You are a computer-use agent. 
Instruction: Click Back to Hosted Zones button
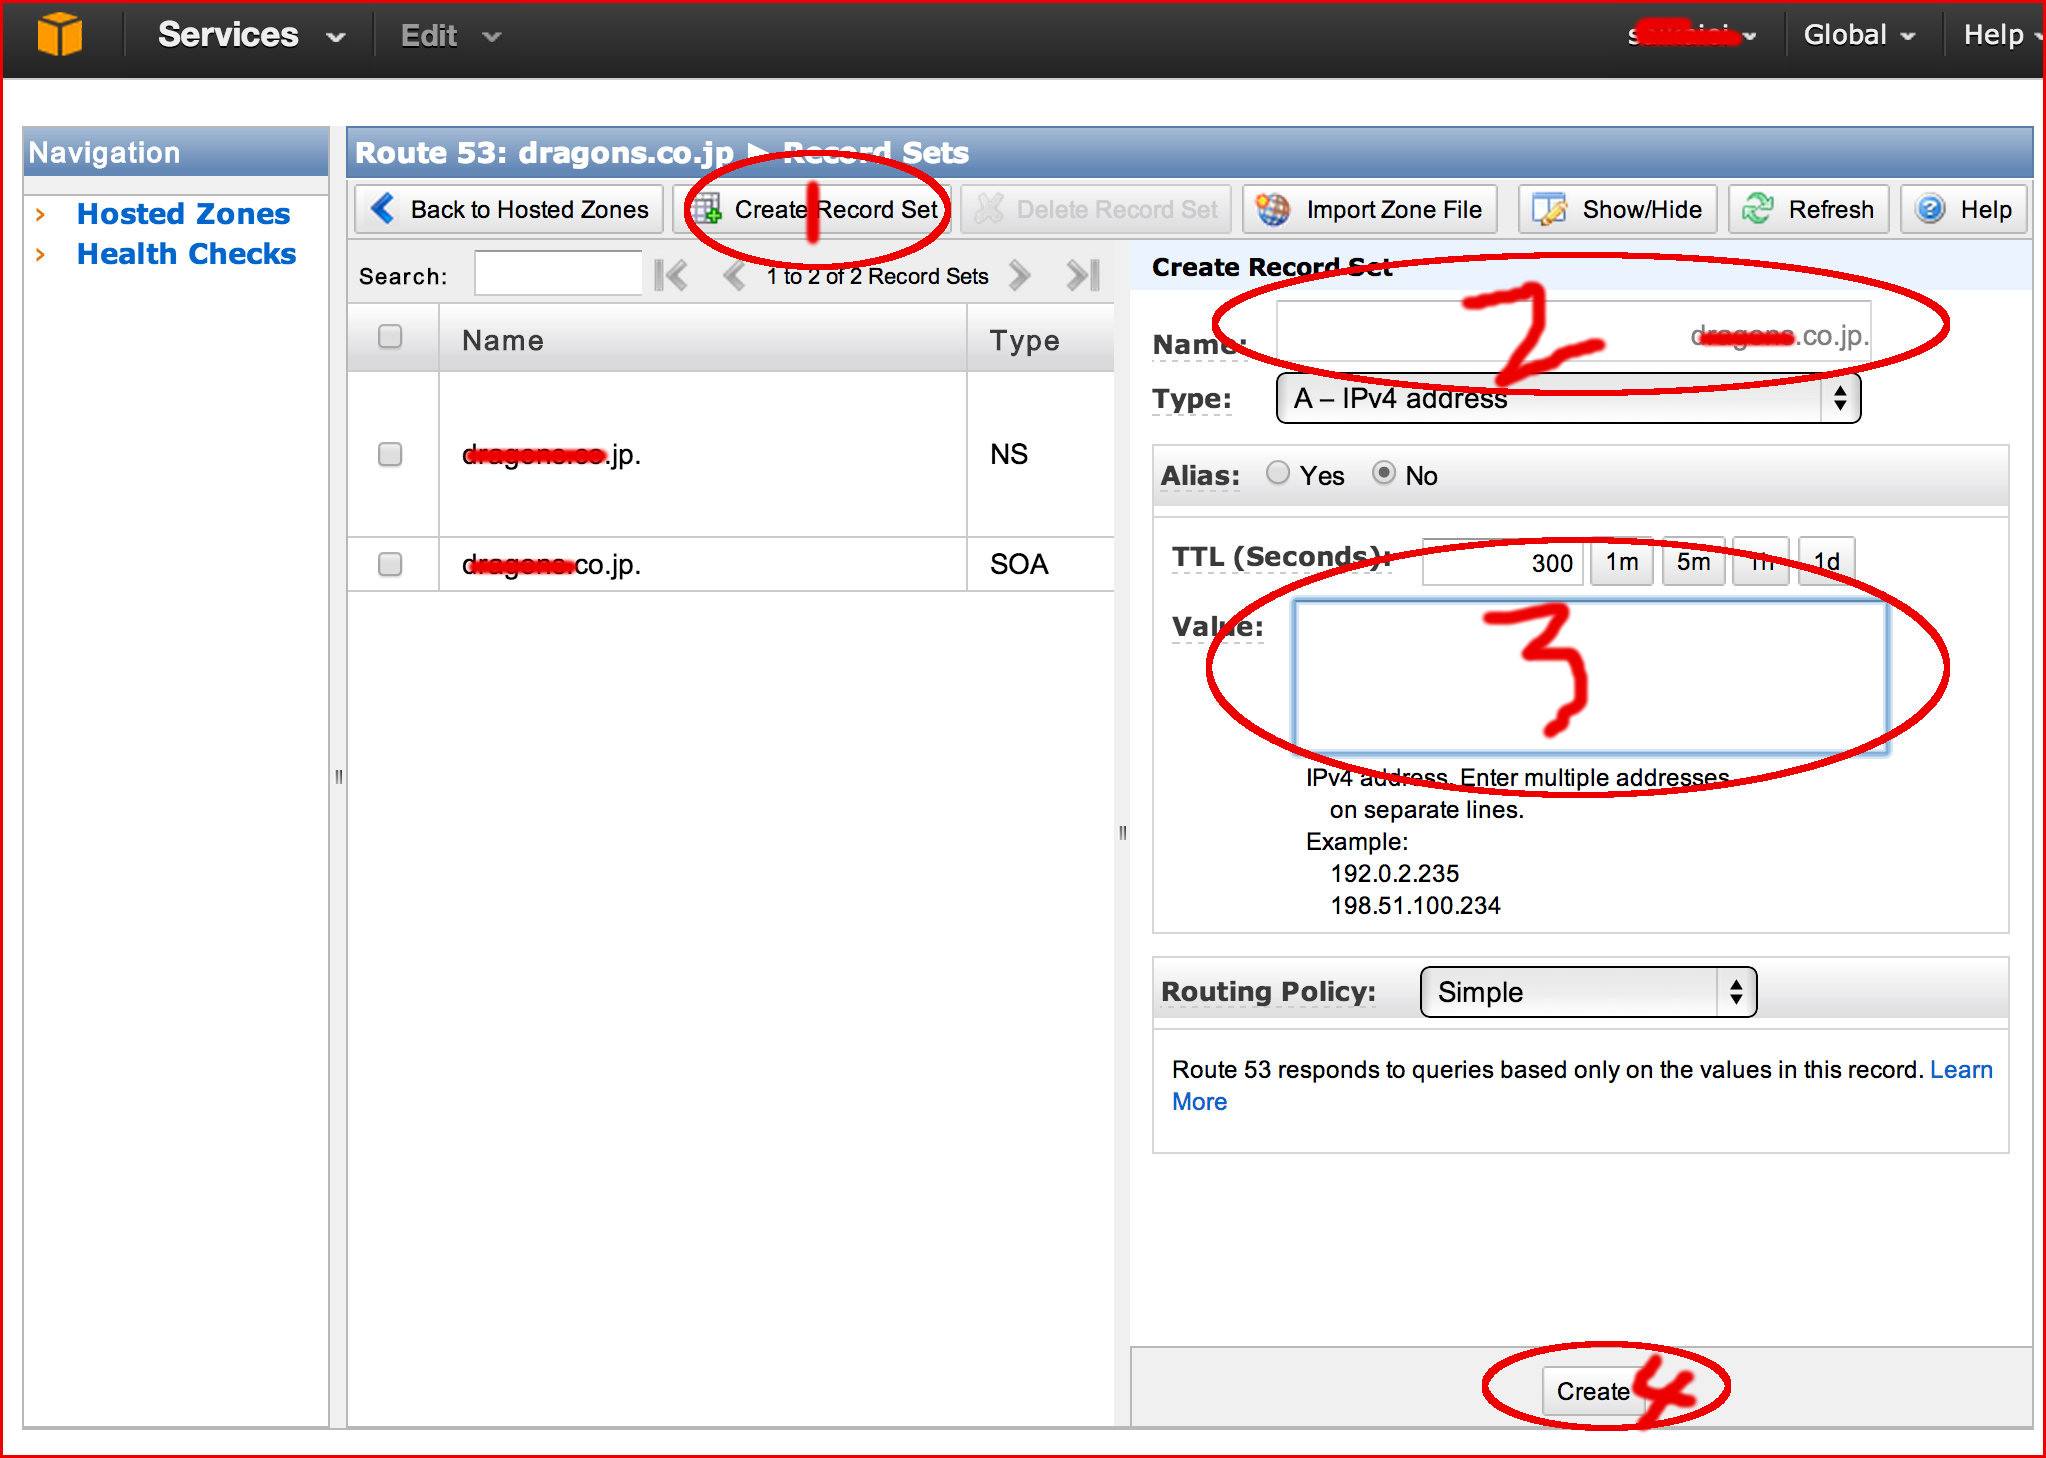tap(509, 209)
